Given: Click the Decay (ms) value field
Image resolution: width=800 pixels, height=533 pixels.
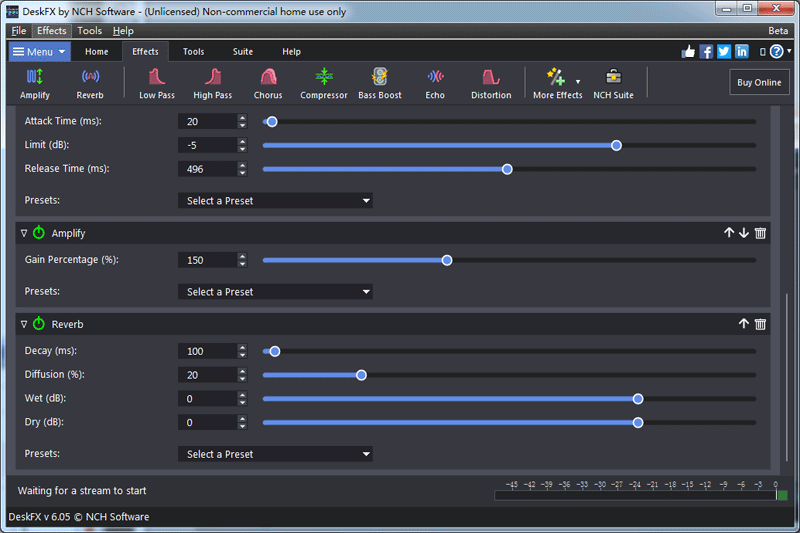Looking at the screenshot, I should click(x=208, y=351).
